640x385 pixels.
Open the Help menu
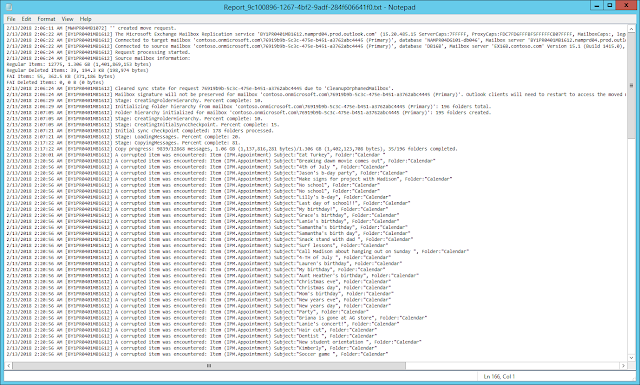(x=85, y=19)
